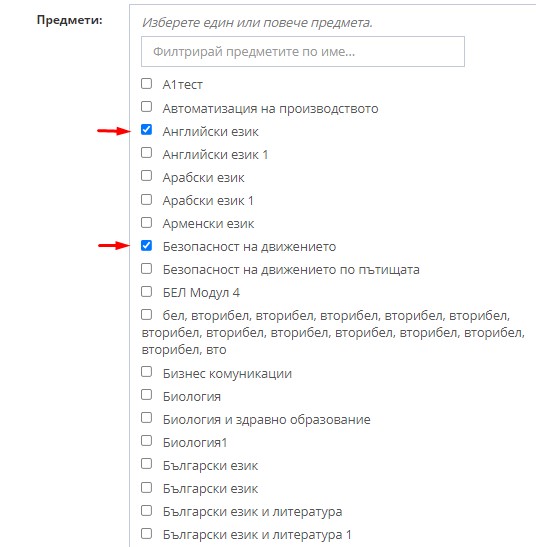Tick the second Български език checkbox

pyautogui.click(x=147, y=488)
